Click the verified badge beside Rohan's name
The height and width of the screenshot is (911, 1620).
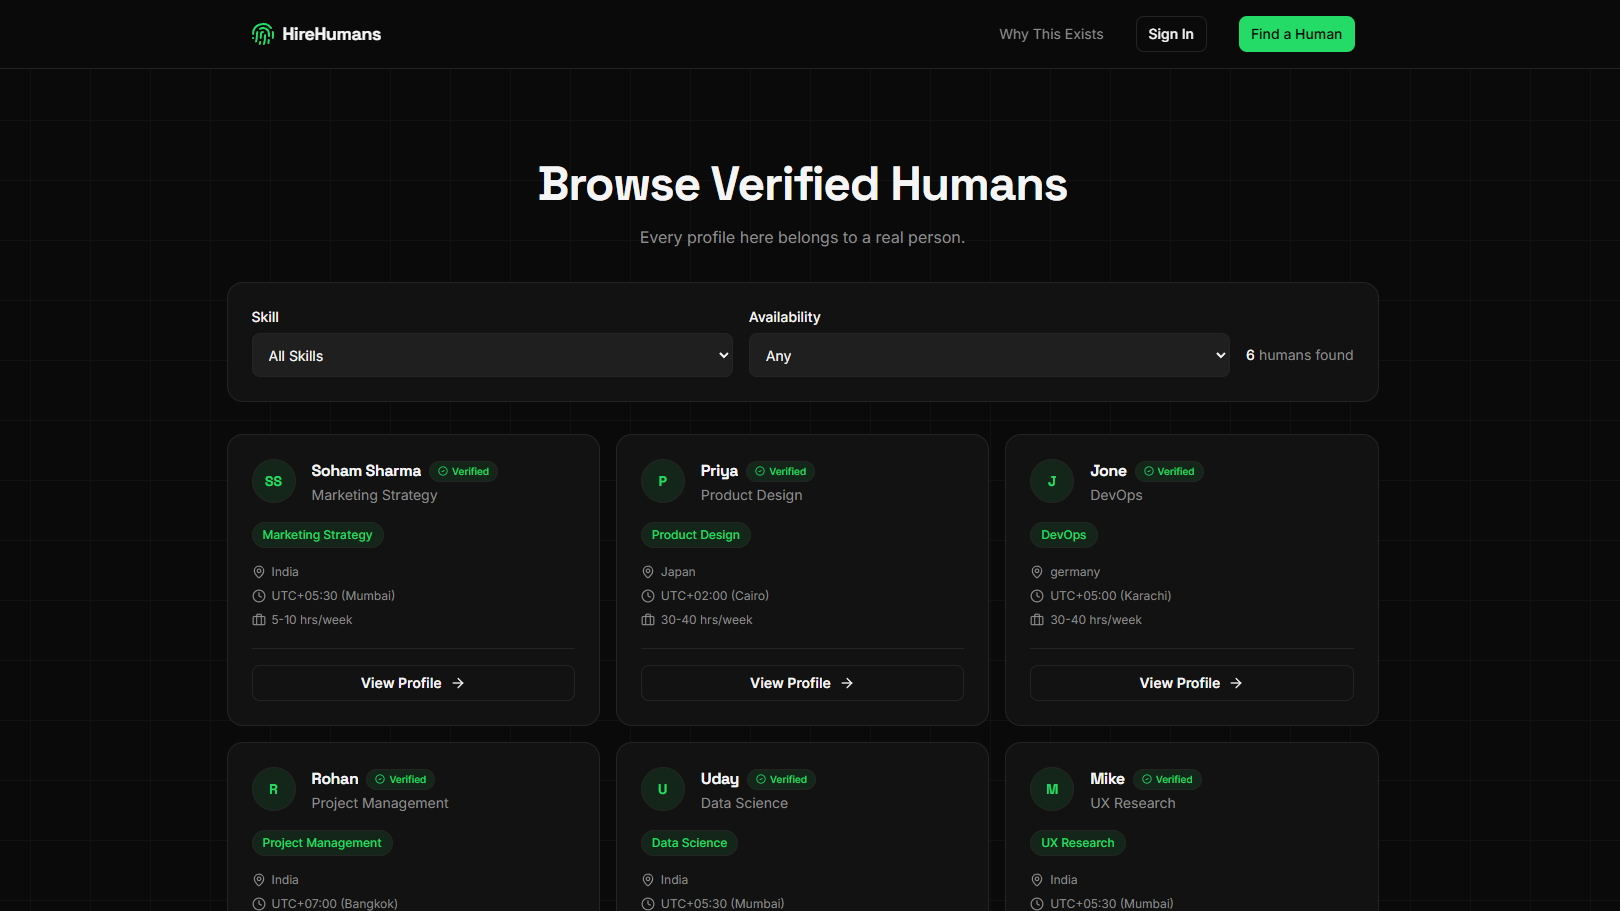pyautogui.click(x=399, y=779)
